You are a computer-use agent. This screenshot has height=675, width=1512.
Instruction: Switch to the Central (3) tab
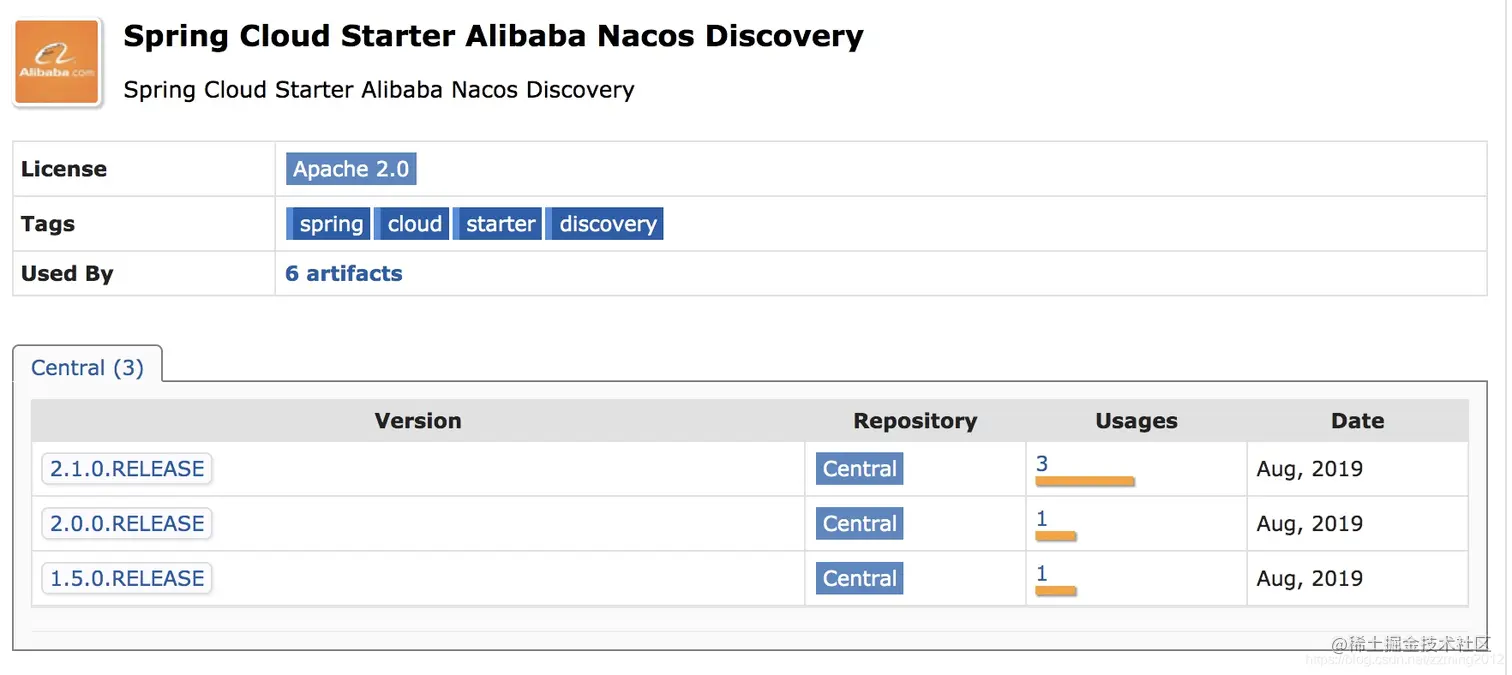(x=87, y=367)
